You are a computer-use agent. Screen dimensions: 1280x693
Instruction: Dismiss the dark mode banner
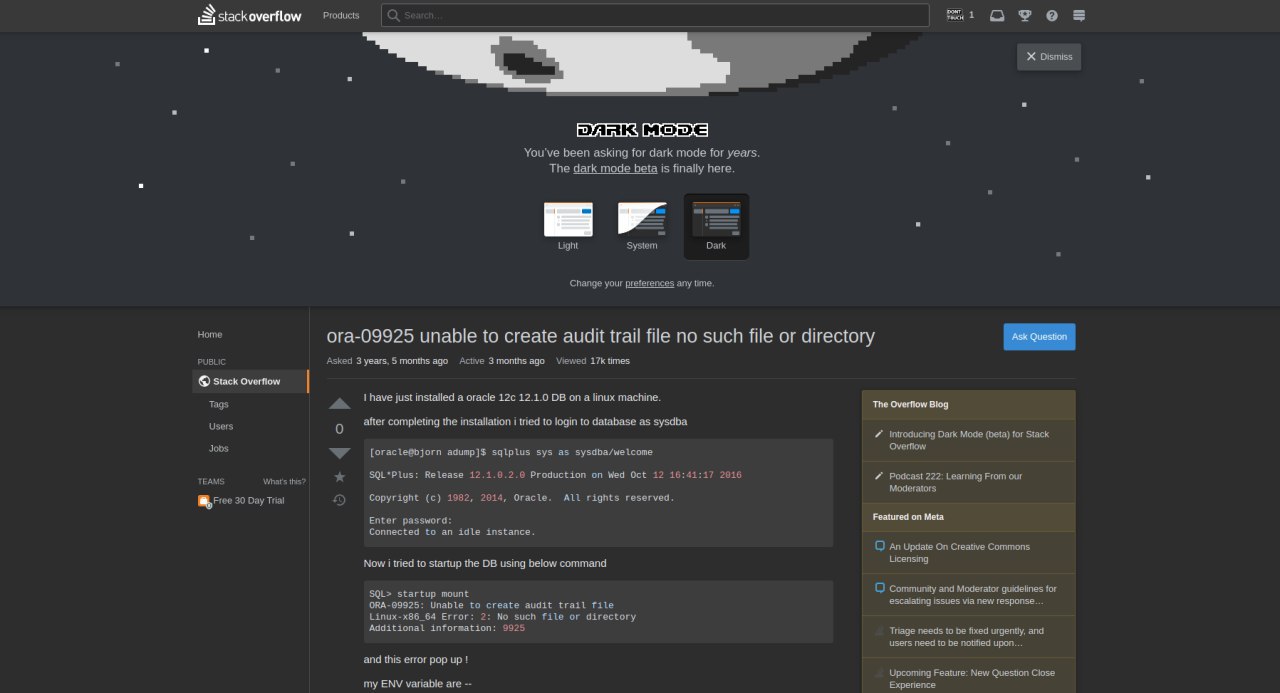[1049, 57]
